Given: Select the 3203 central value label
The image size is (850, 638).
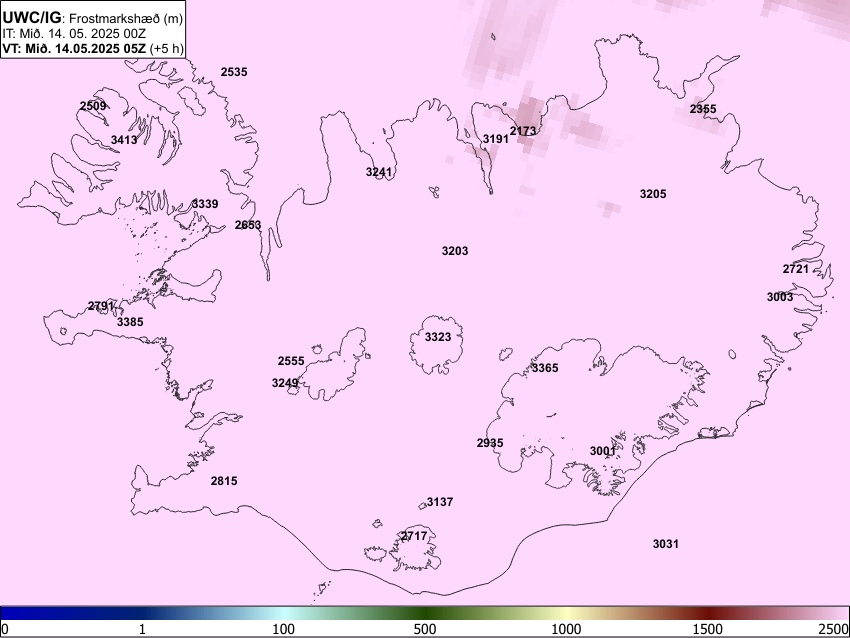Looking at the screenshot, I should [x=455, y=251].
